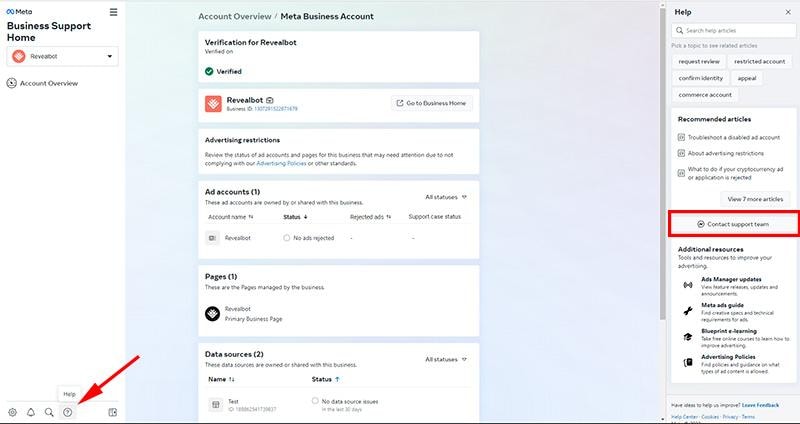Click Go to Business Home button
This screenshot has height=424, width=800.
pyautogui.click(x=432, y=103)
